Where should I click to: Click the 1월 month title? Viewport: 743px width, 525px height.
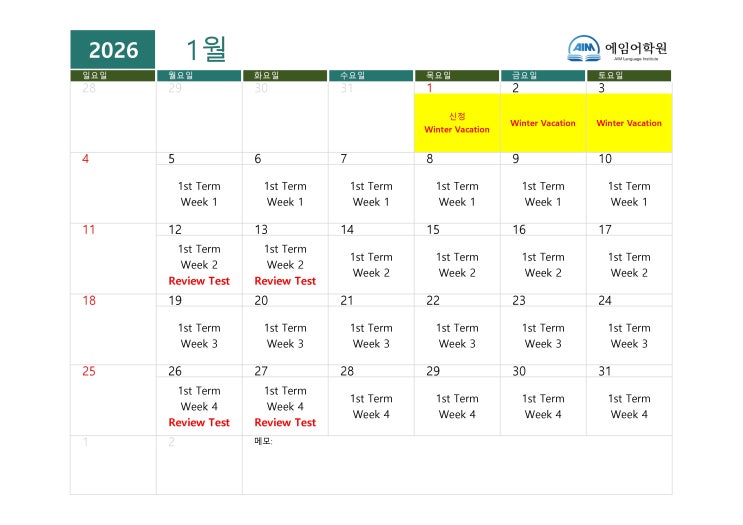click(x=206, y=49)
